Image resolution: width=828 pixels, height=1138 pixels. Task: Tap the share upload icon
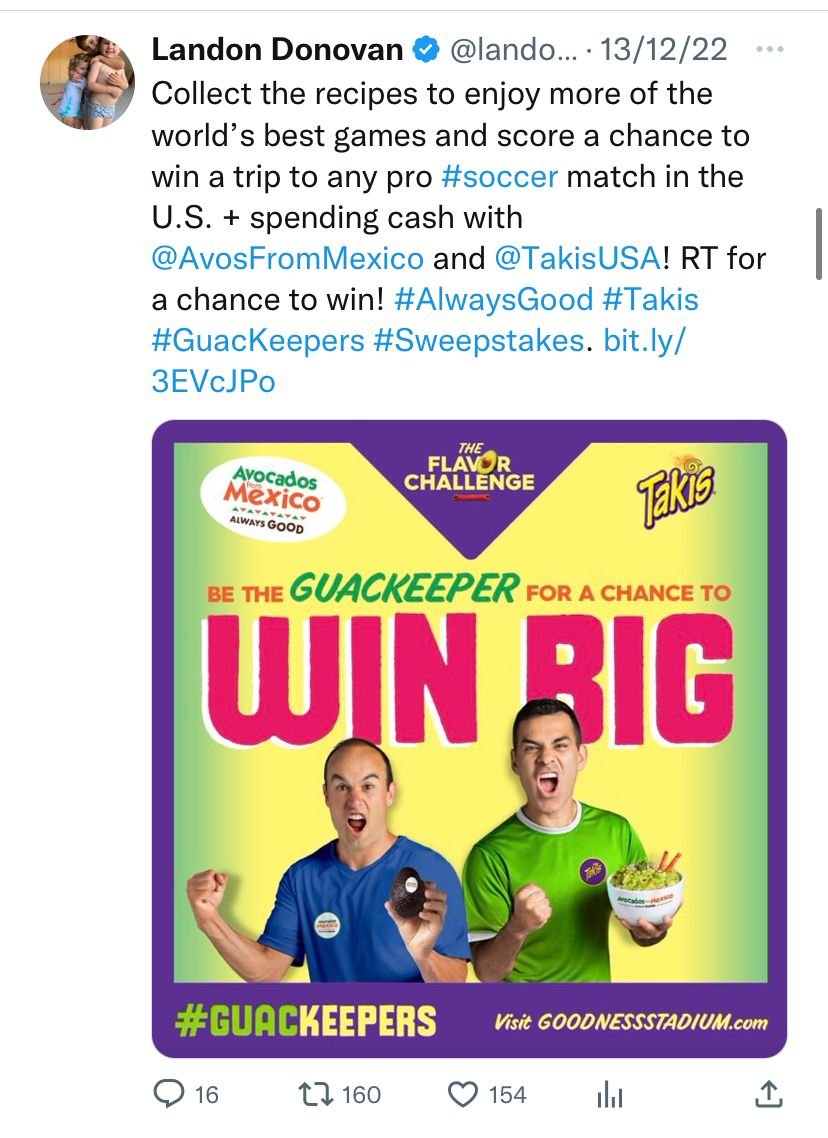point(768,1094)
